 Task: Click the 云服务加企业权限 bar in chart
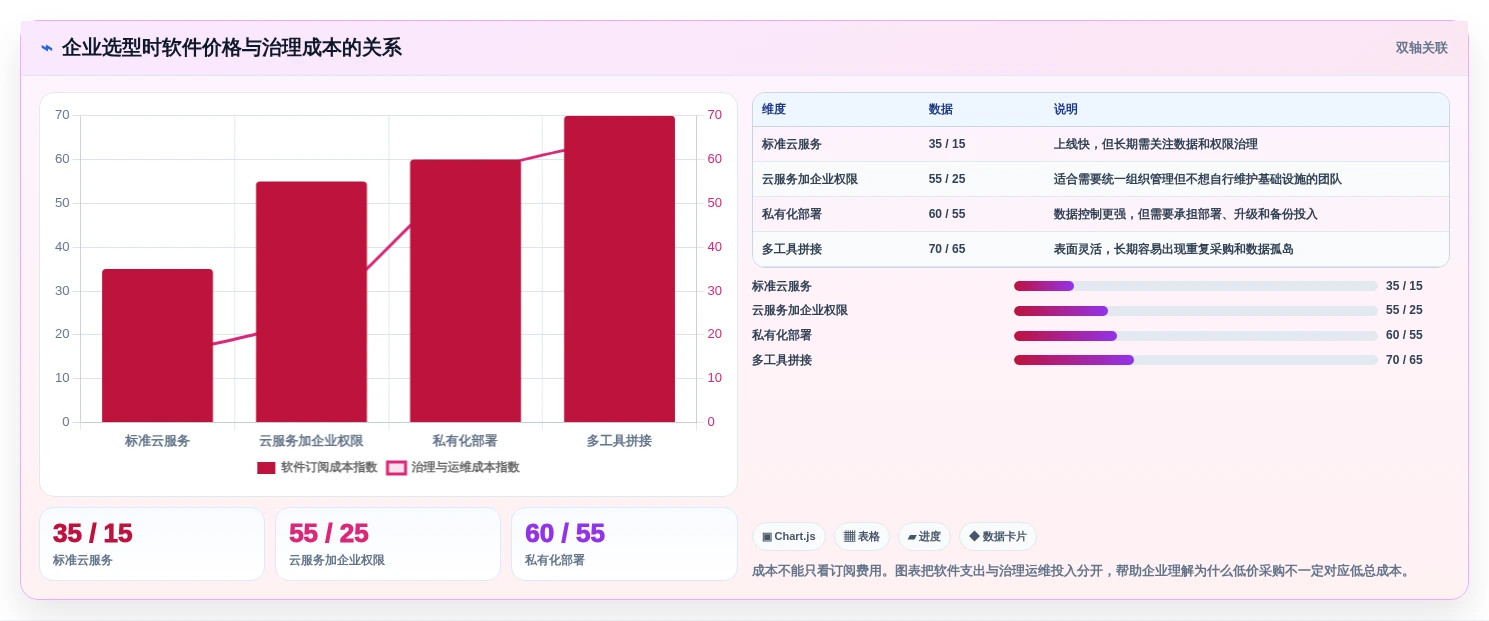pyautogui.click(x=311, y=302)
